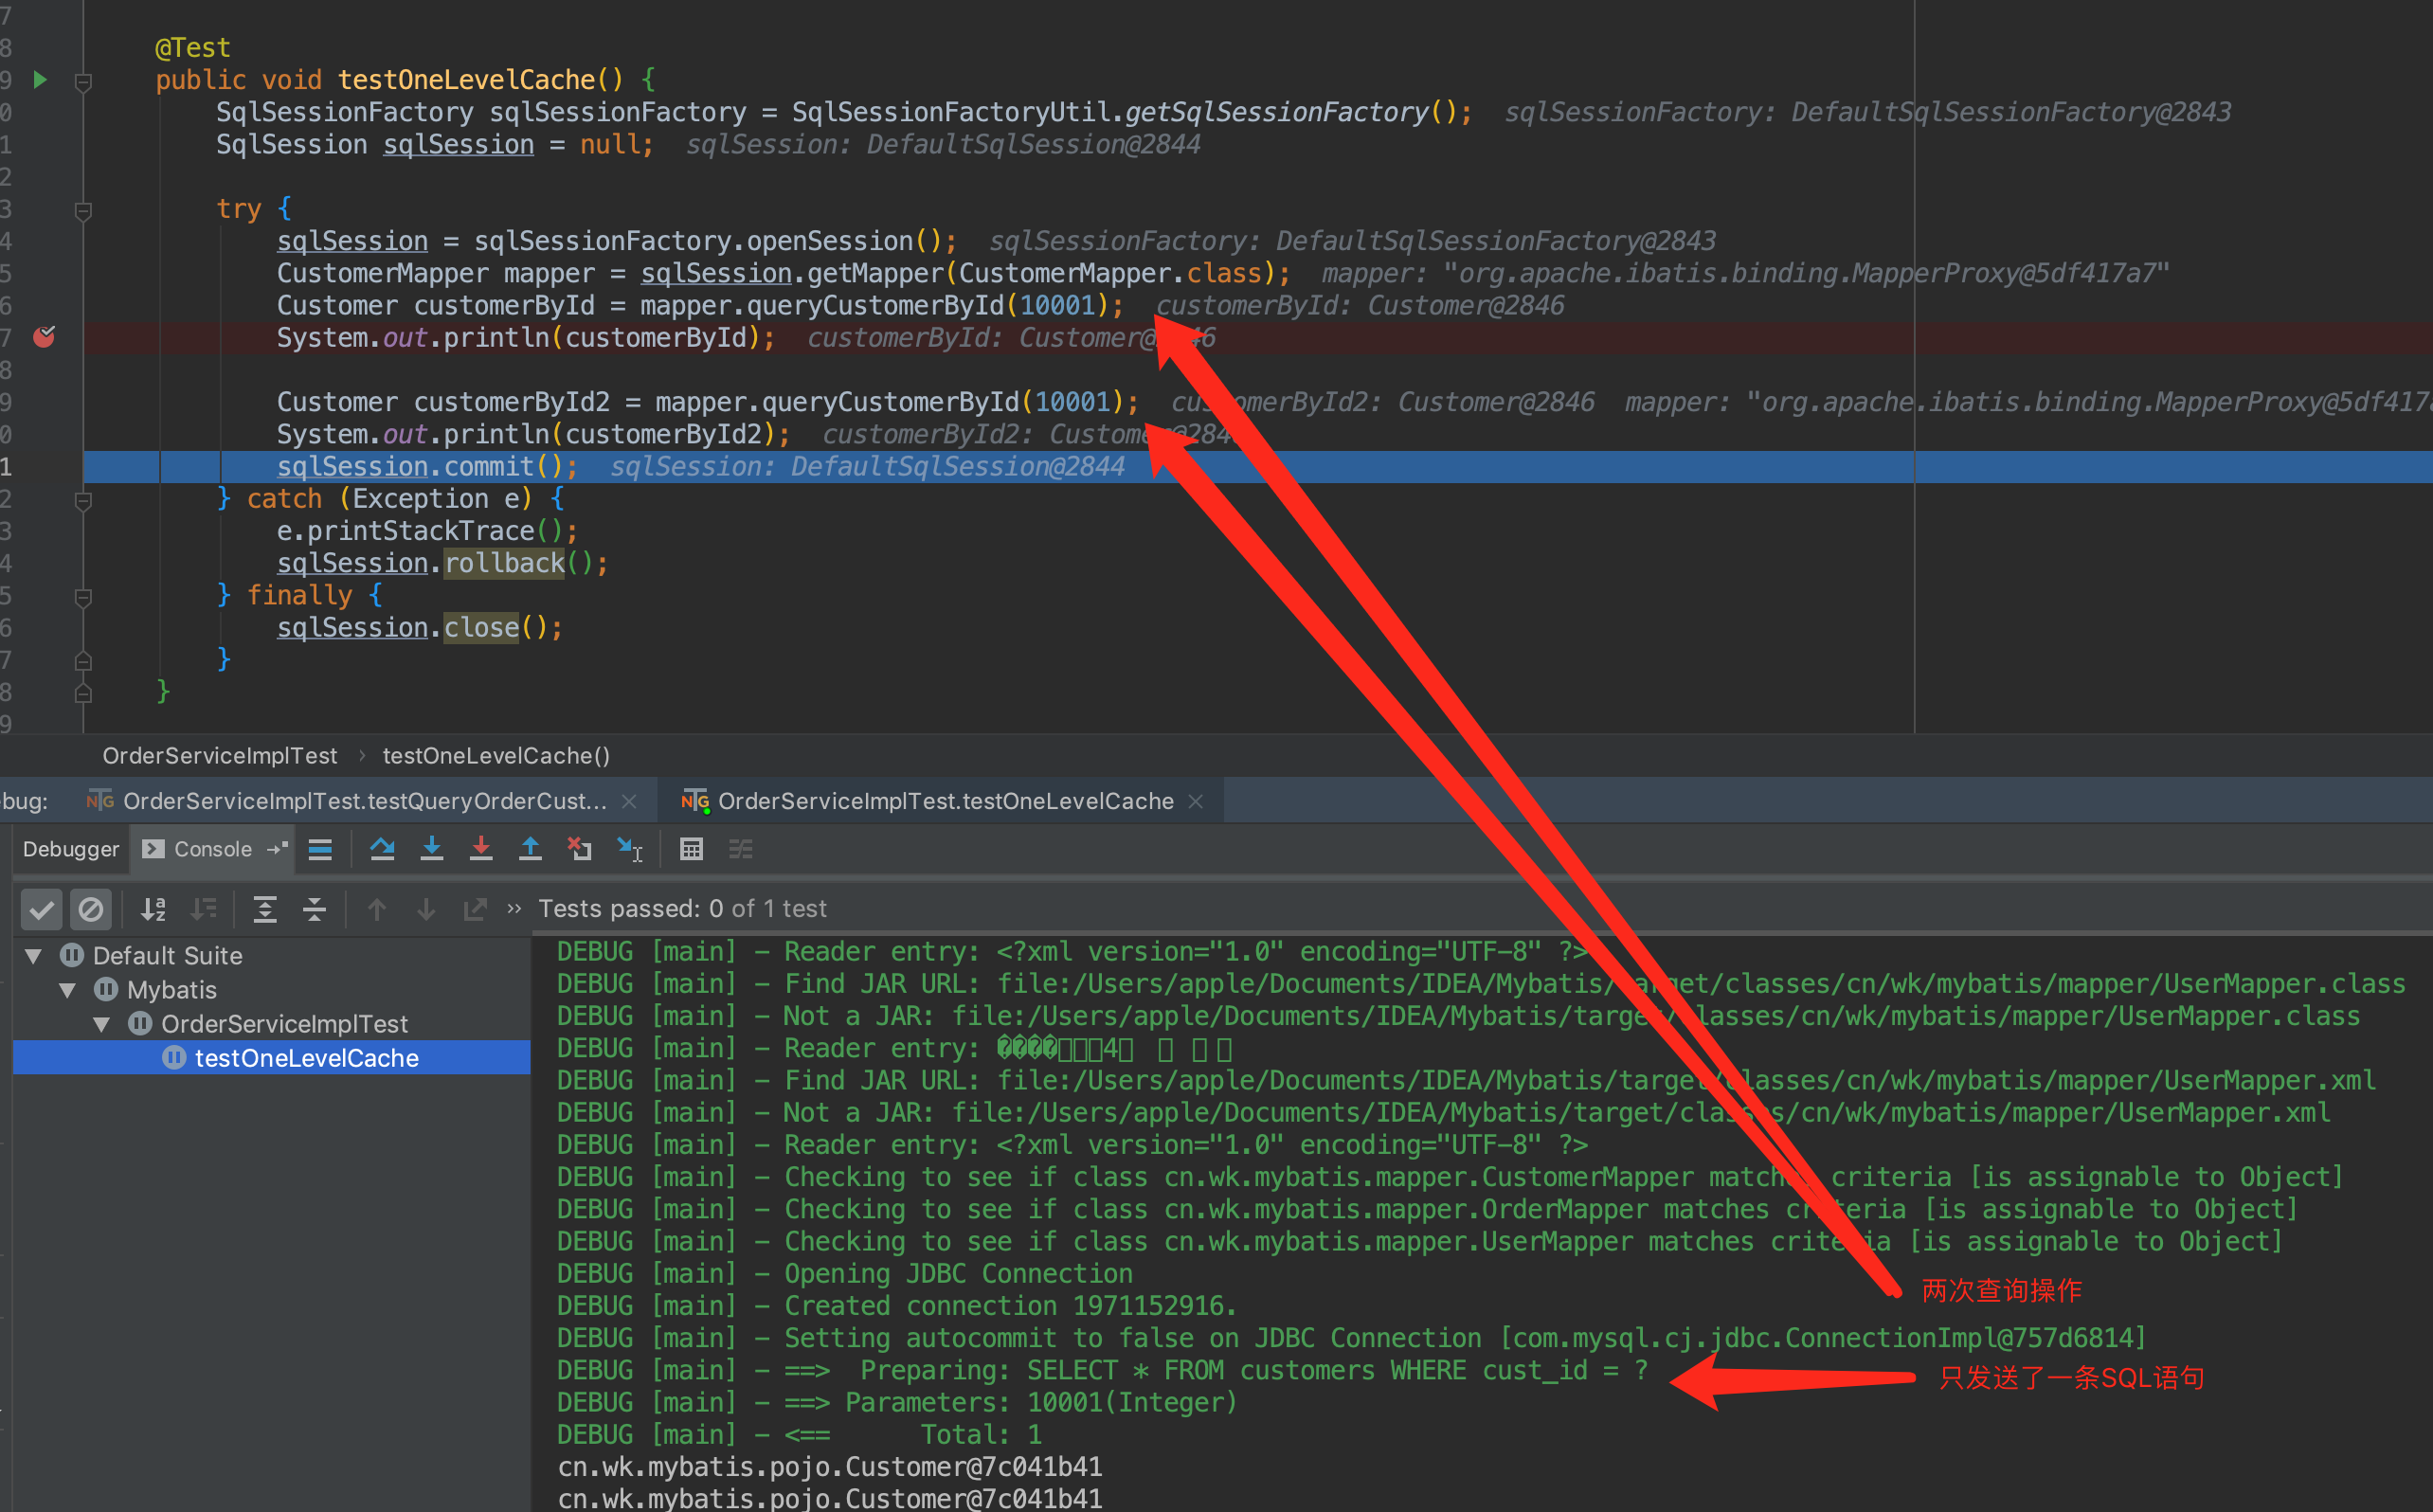Click the Step Over debugger icon
The width and height of the screenshot is (2433, 1512).
(x=382, y=849)
